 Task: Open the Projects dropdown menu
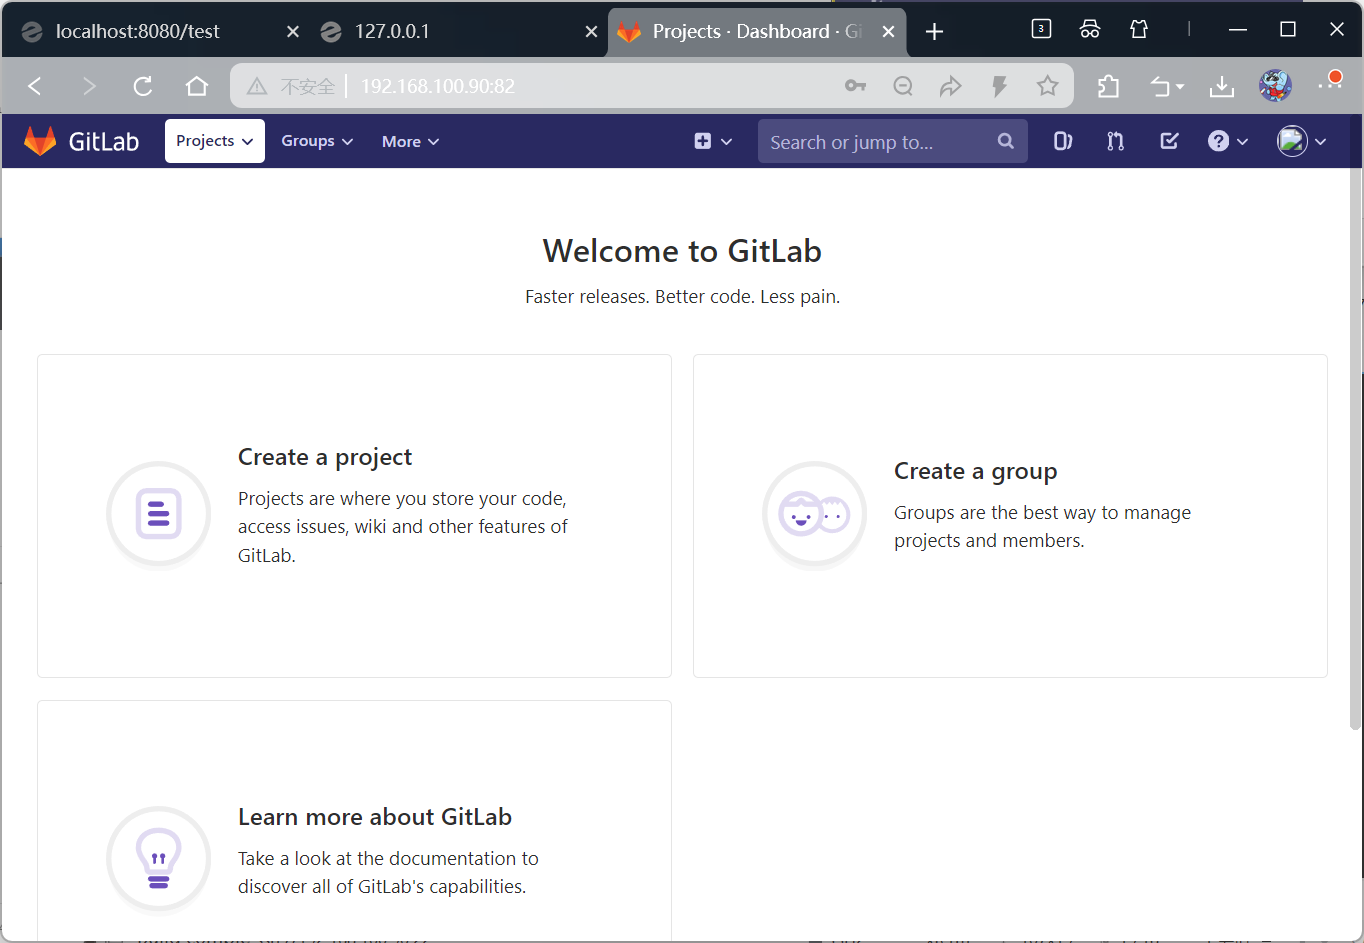click(214, 141)
